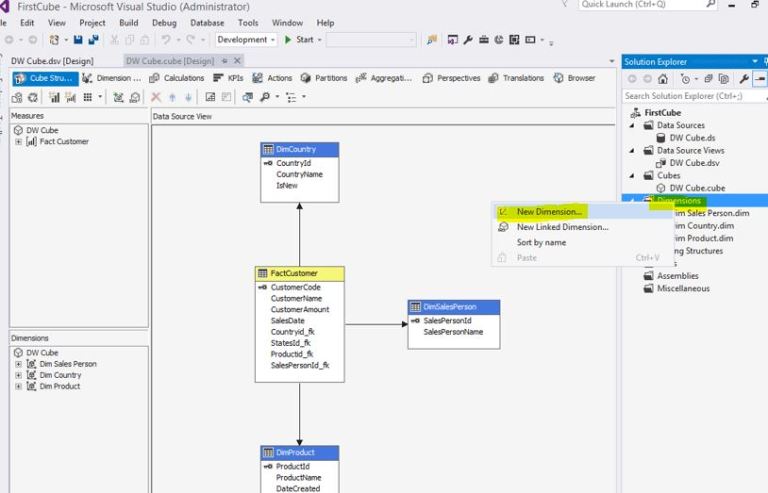Collapse the Cubes folder in Solution Explorer
Screen dimensions: 768x493
pyautogui.click(x=632, y=175)
